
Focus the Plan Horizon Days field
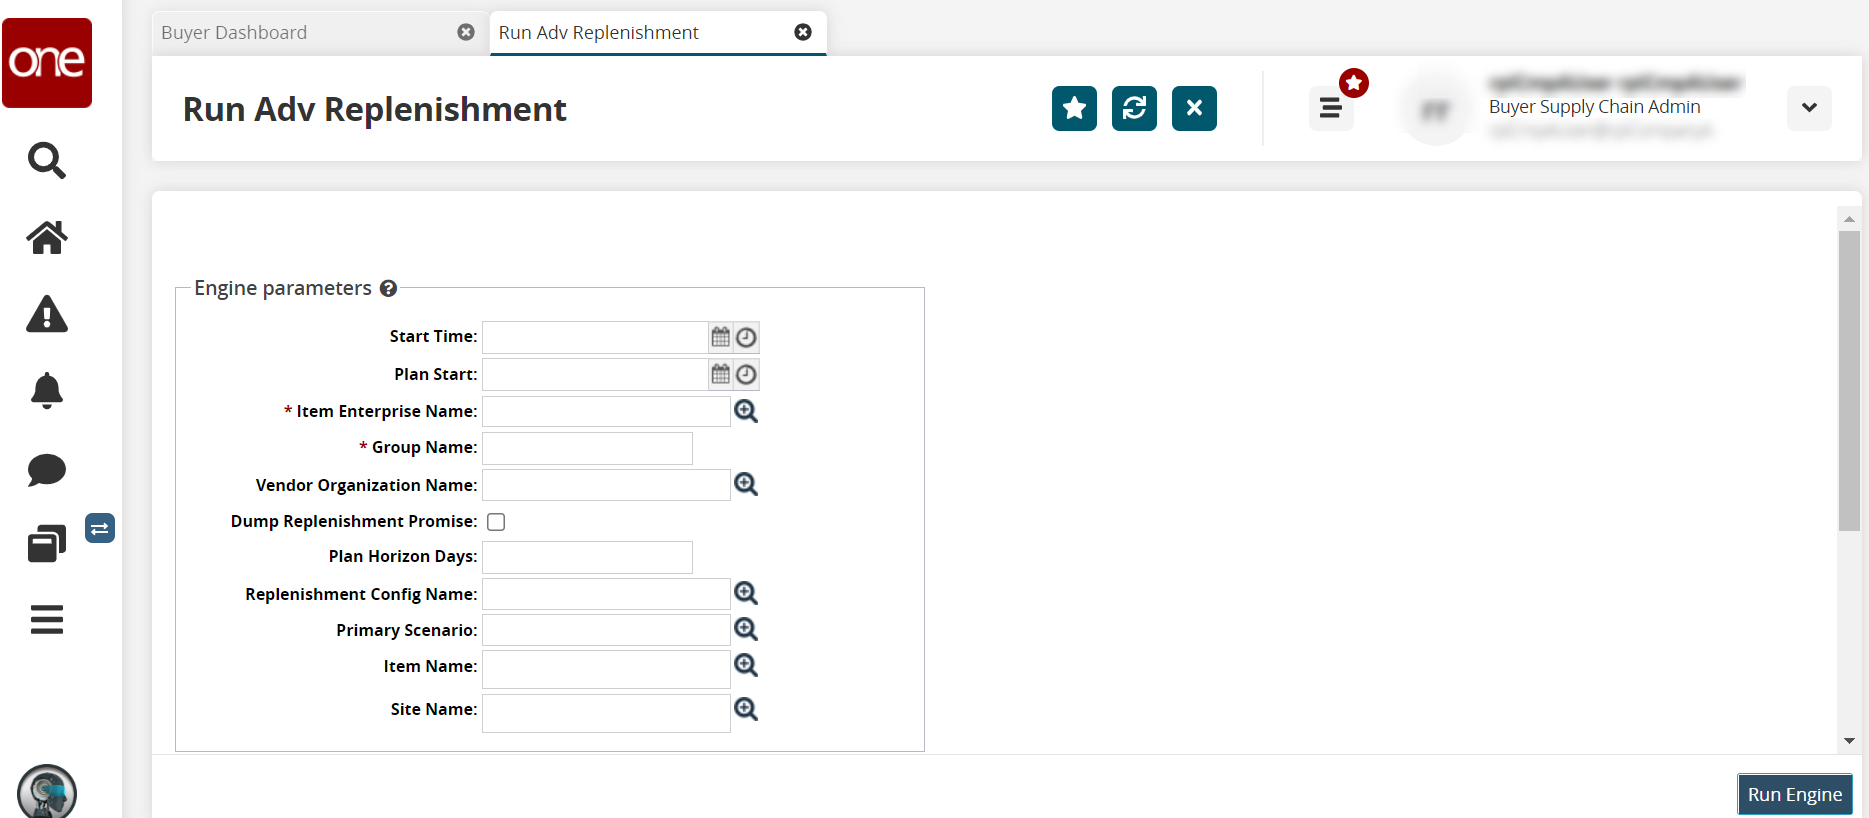coord(587,557)
